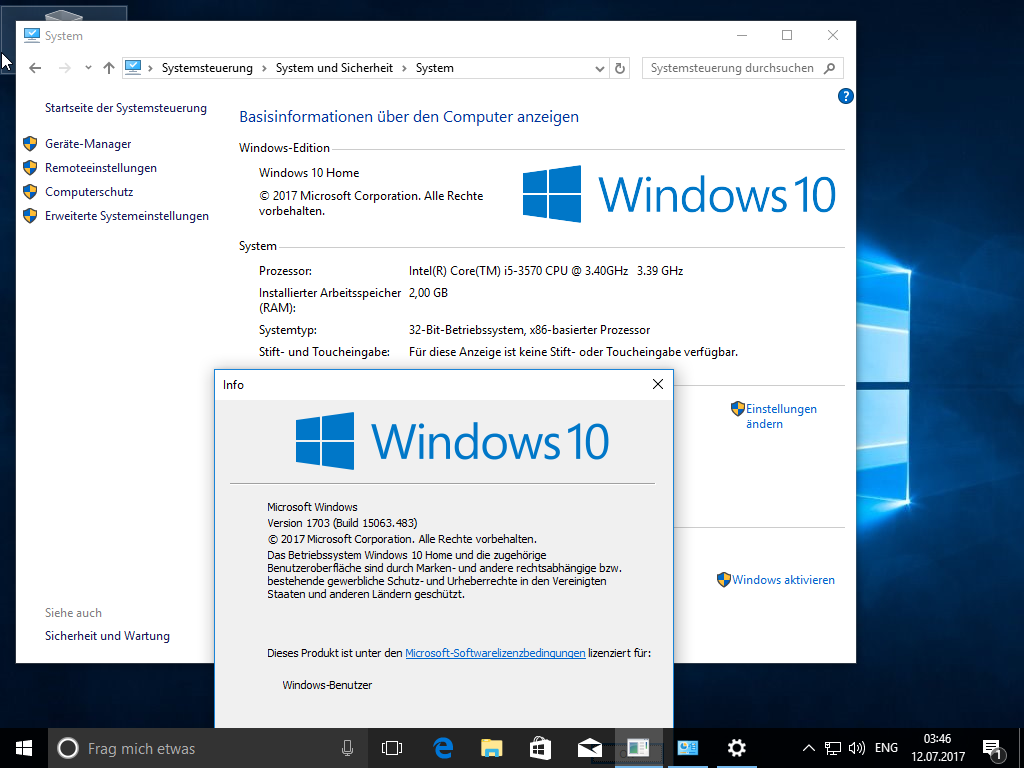
Task: Click the shield icon beside Geräte-Manager
Action: [30, 144]
